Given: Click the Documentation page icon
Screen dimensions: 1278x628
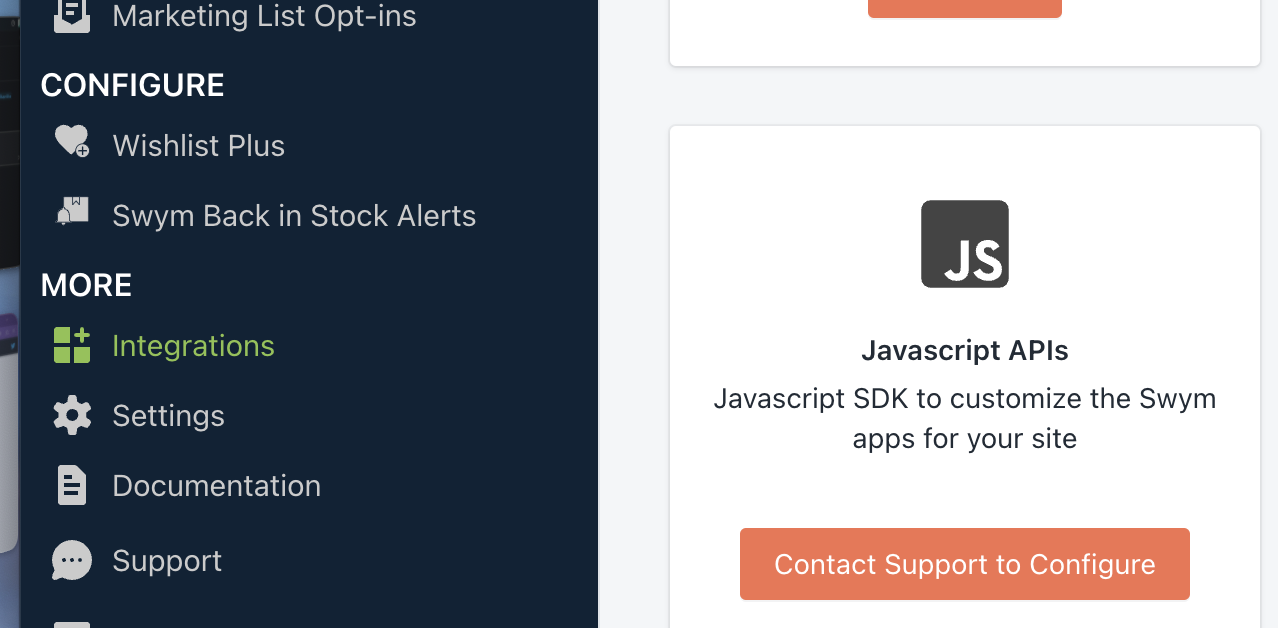Looking at the screenshot, I should 72,486.
